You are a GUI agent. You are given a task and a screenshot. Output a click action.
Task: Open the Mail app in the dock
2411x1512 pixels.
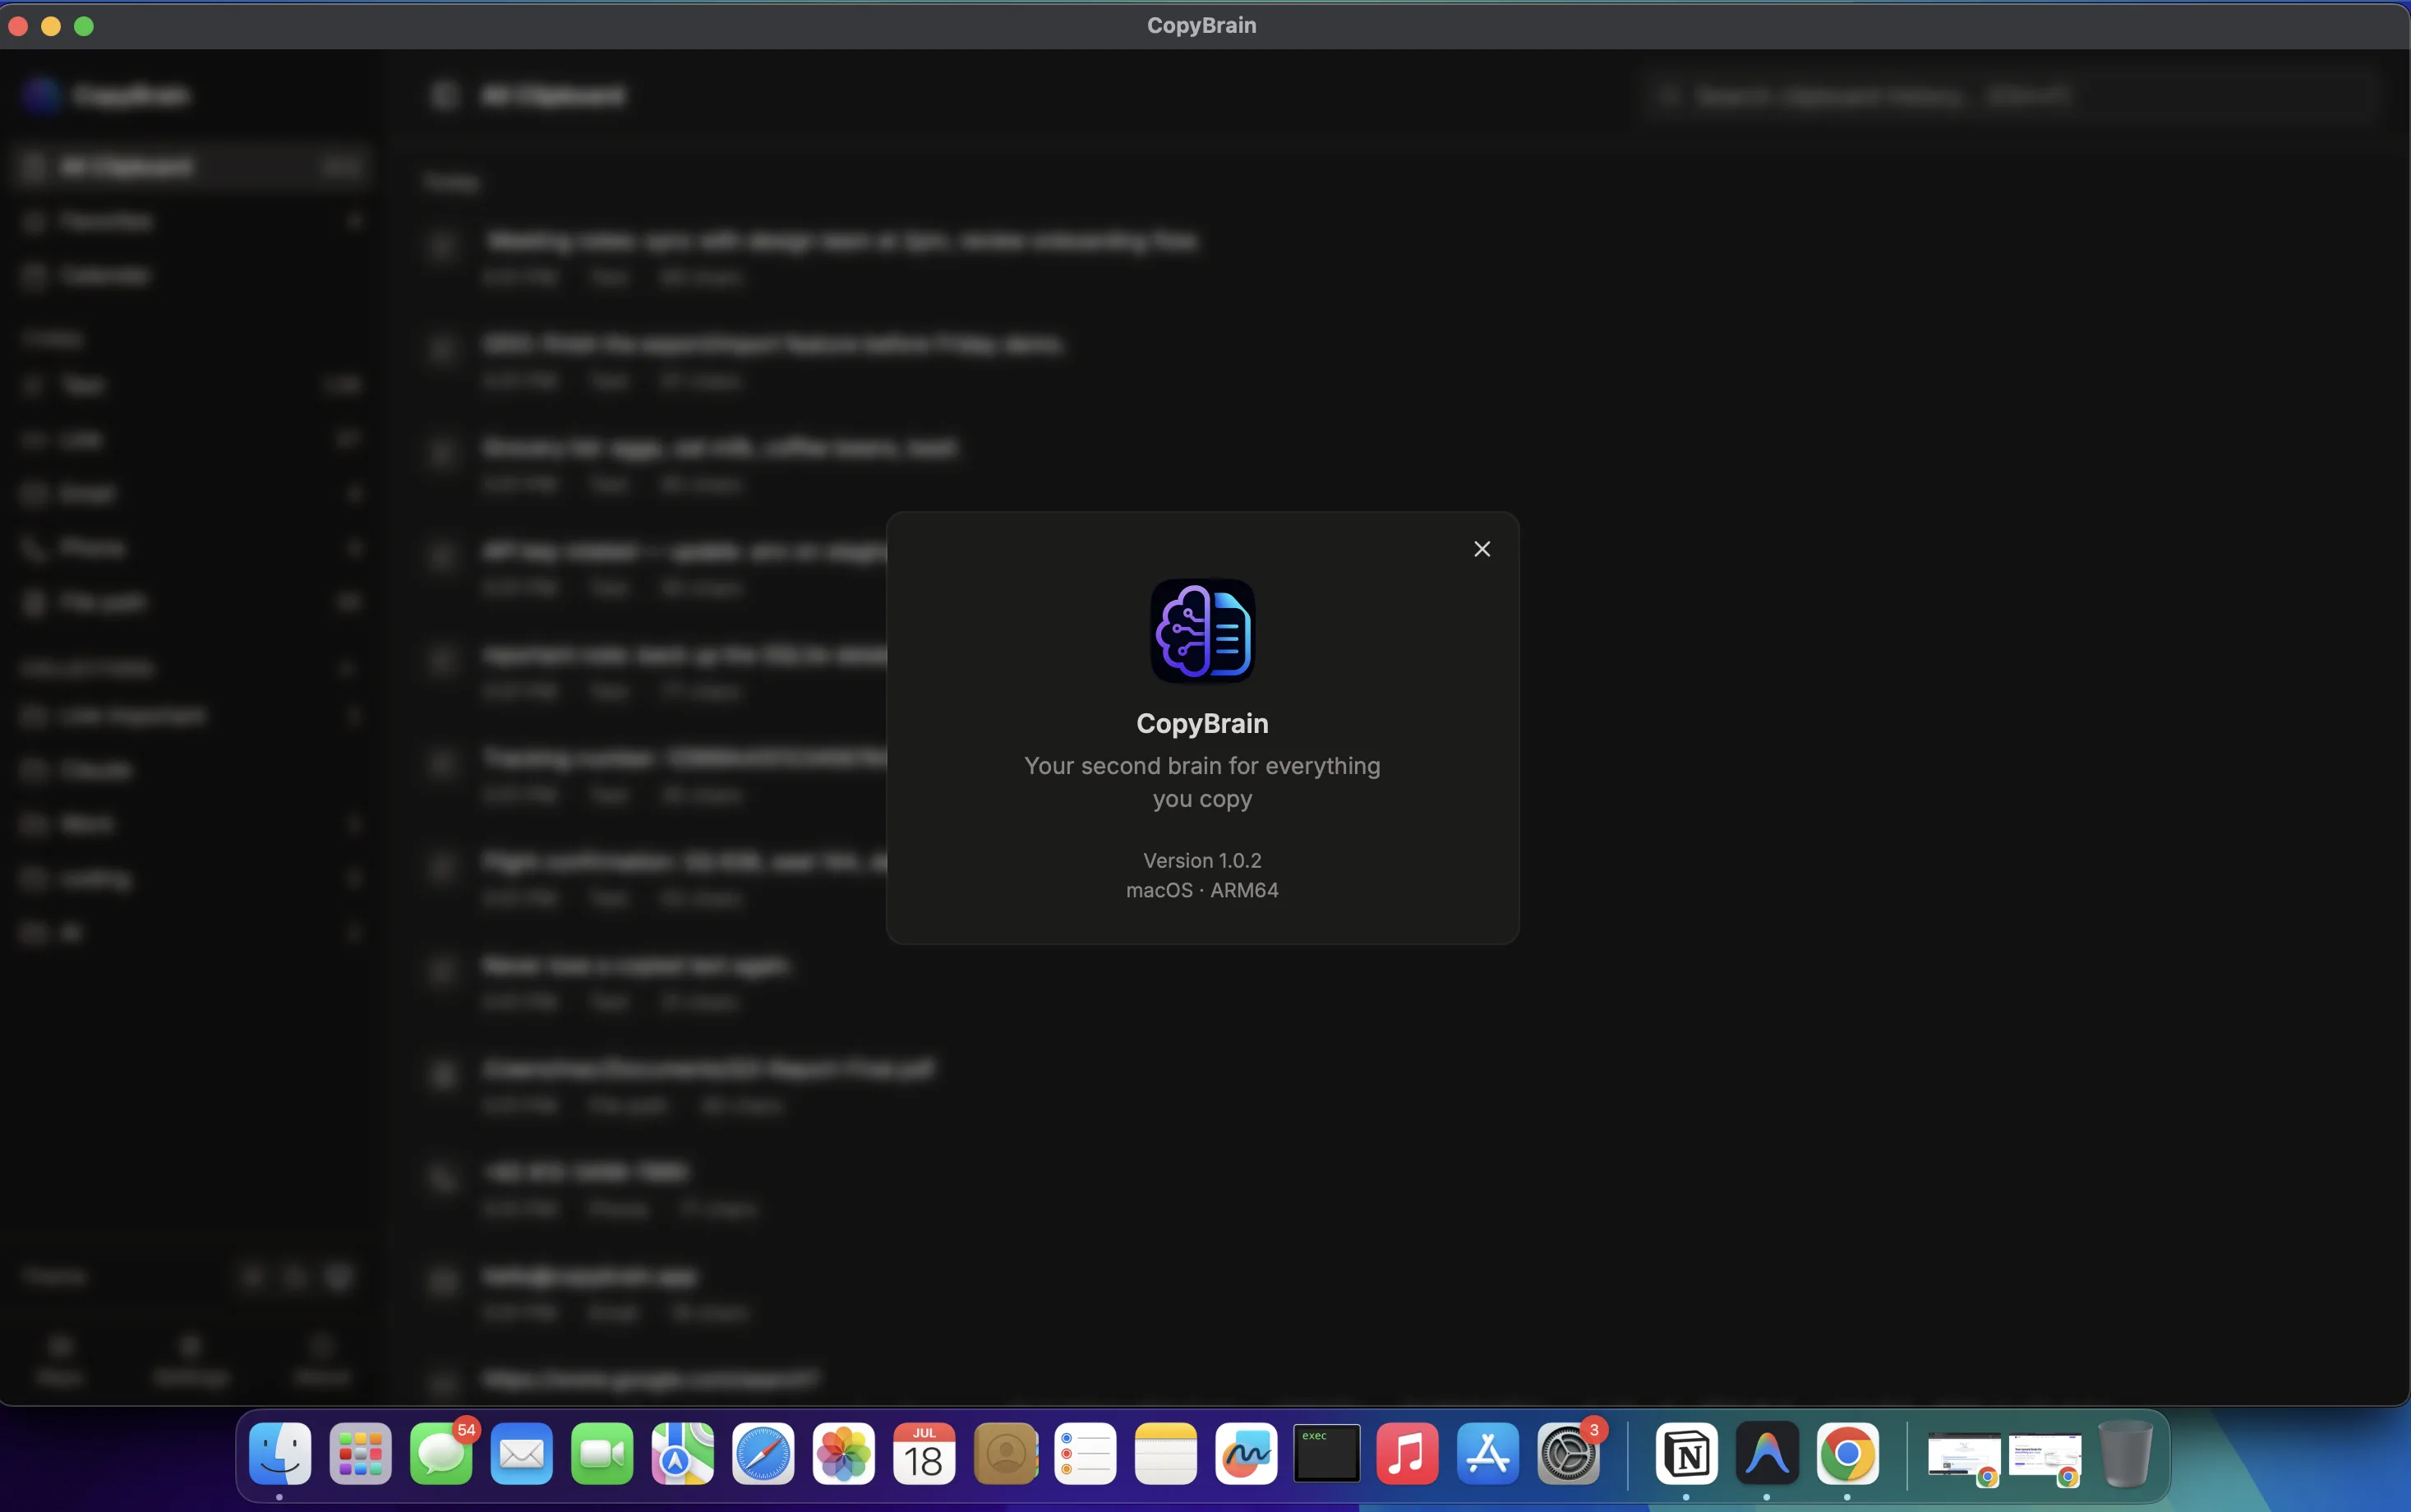pos(522,1454)
